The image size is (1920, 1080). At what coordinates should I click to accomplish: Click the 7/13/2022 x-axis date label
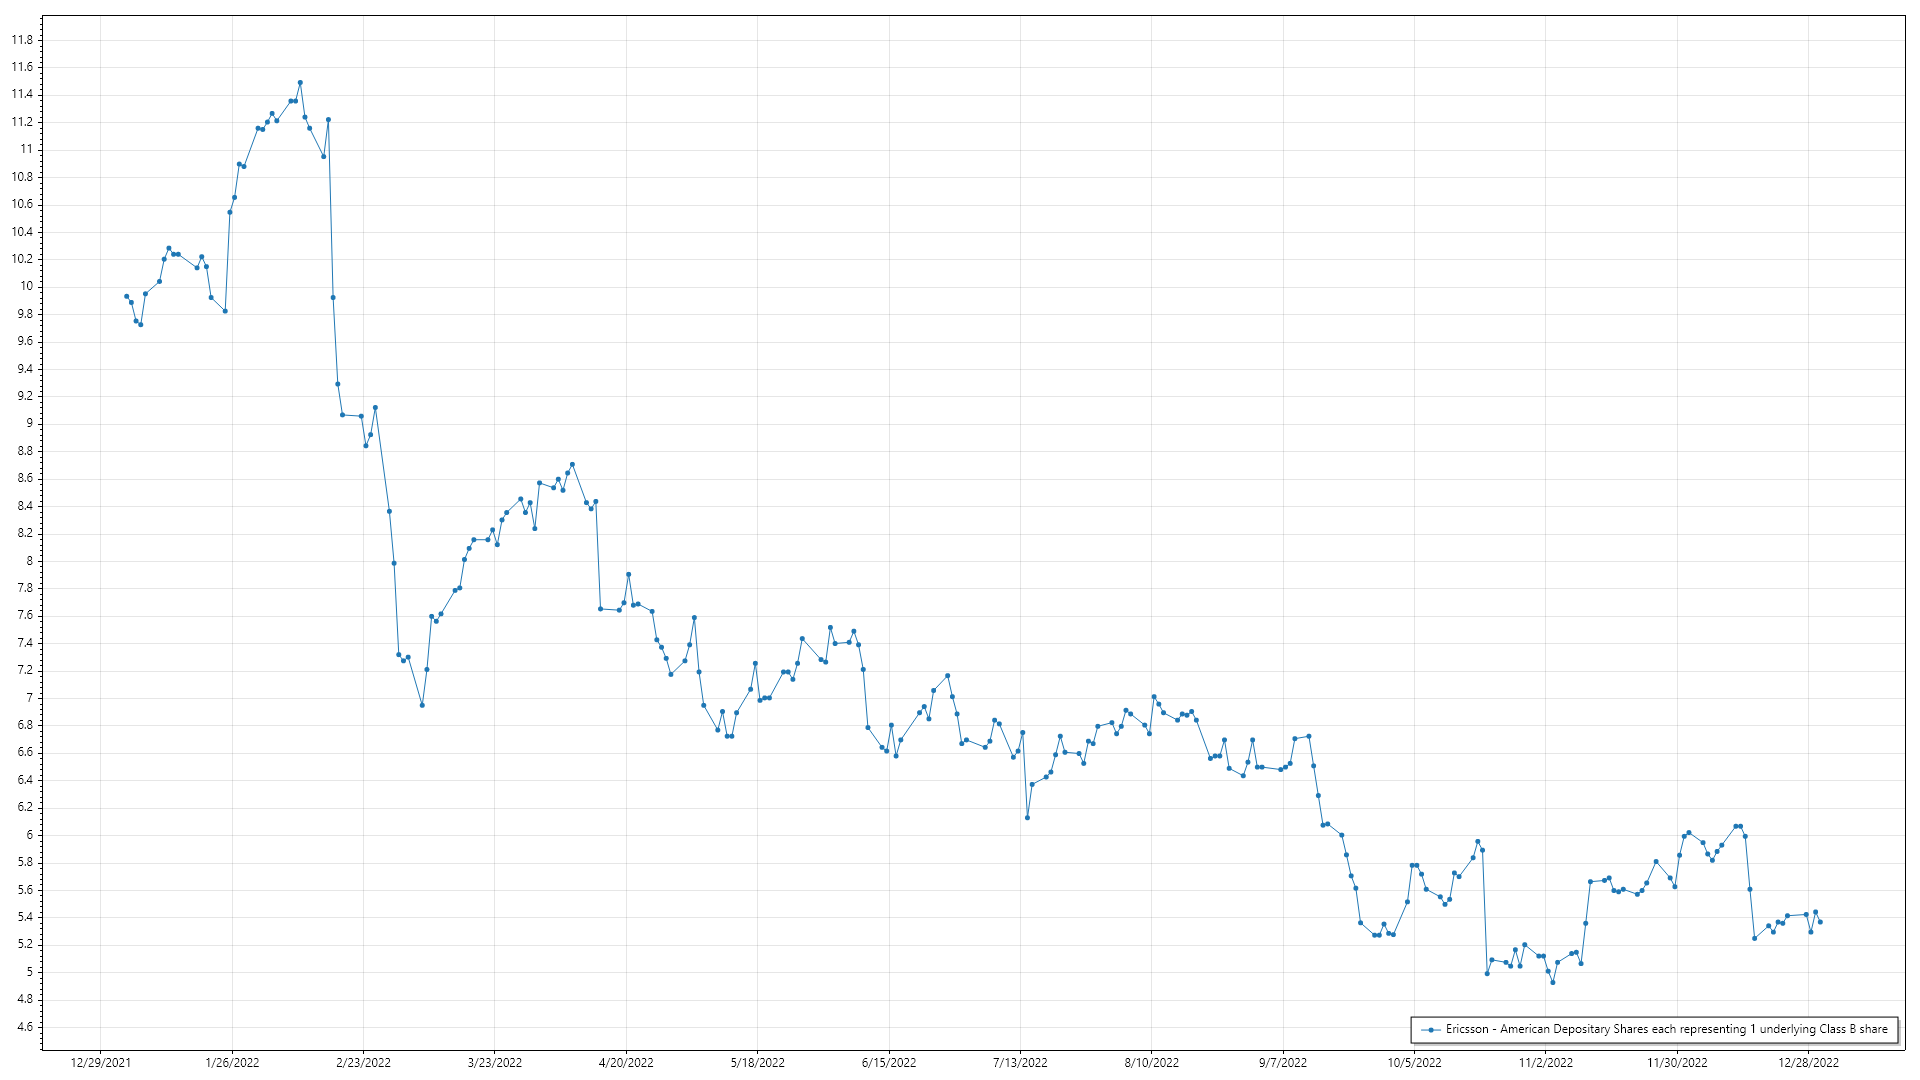click(1020, 1063)
